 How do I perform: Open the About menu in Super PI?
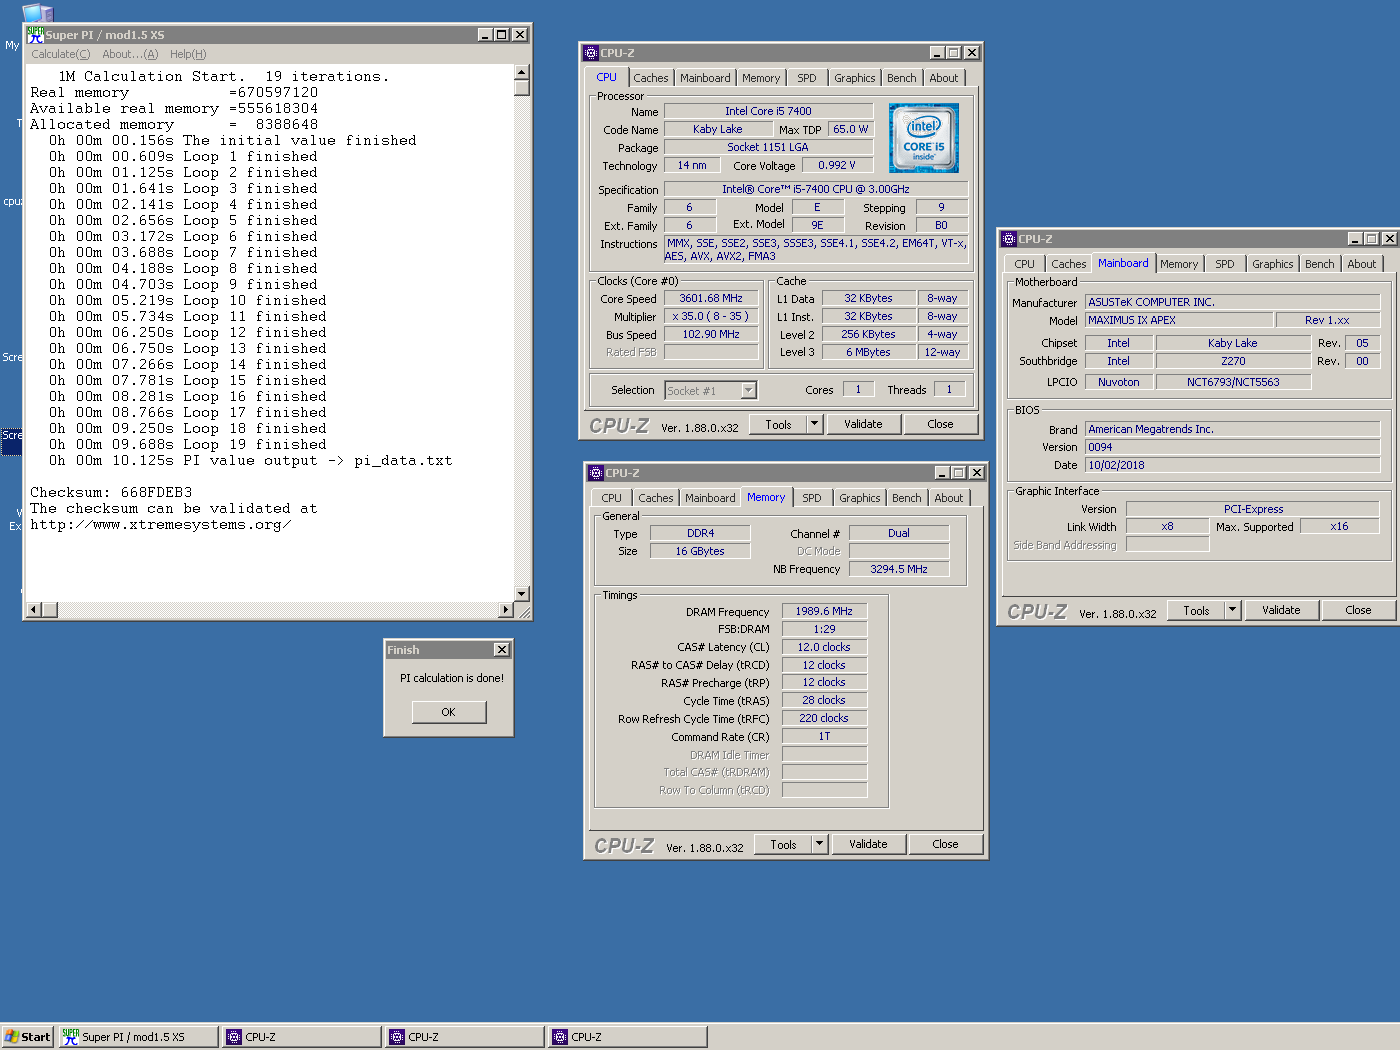tap(130, 54)
